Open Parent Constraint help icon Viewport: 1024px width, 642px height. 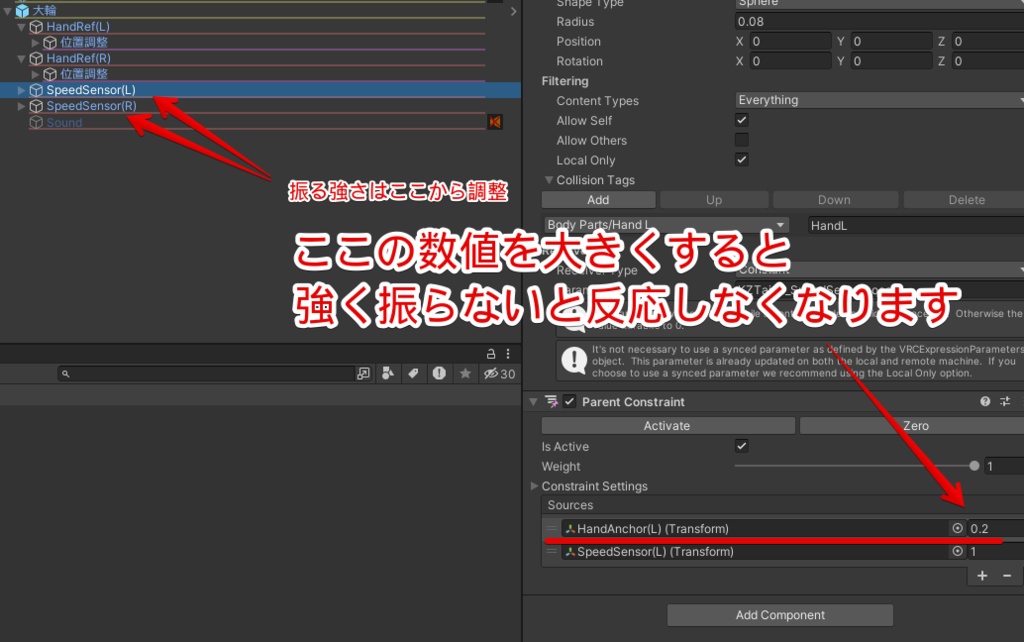(x=985, y=402)
